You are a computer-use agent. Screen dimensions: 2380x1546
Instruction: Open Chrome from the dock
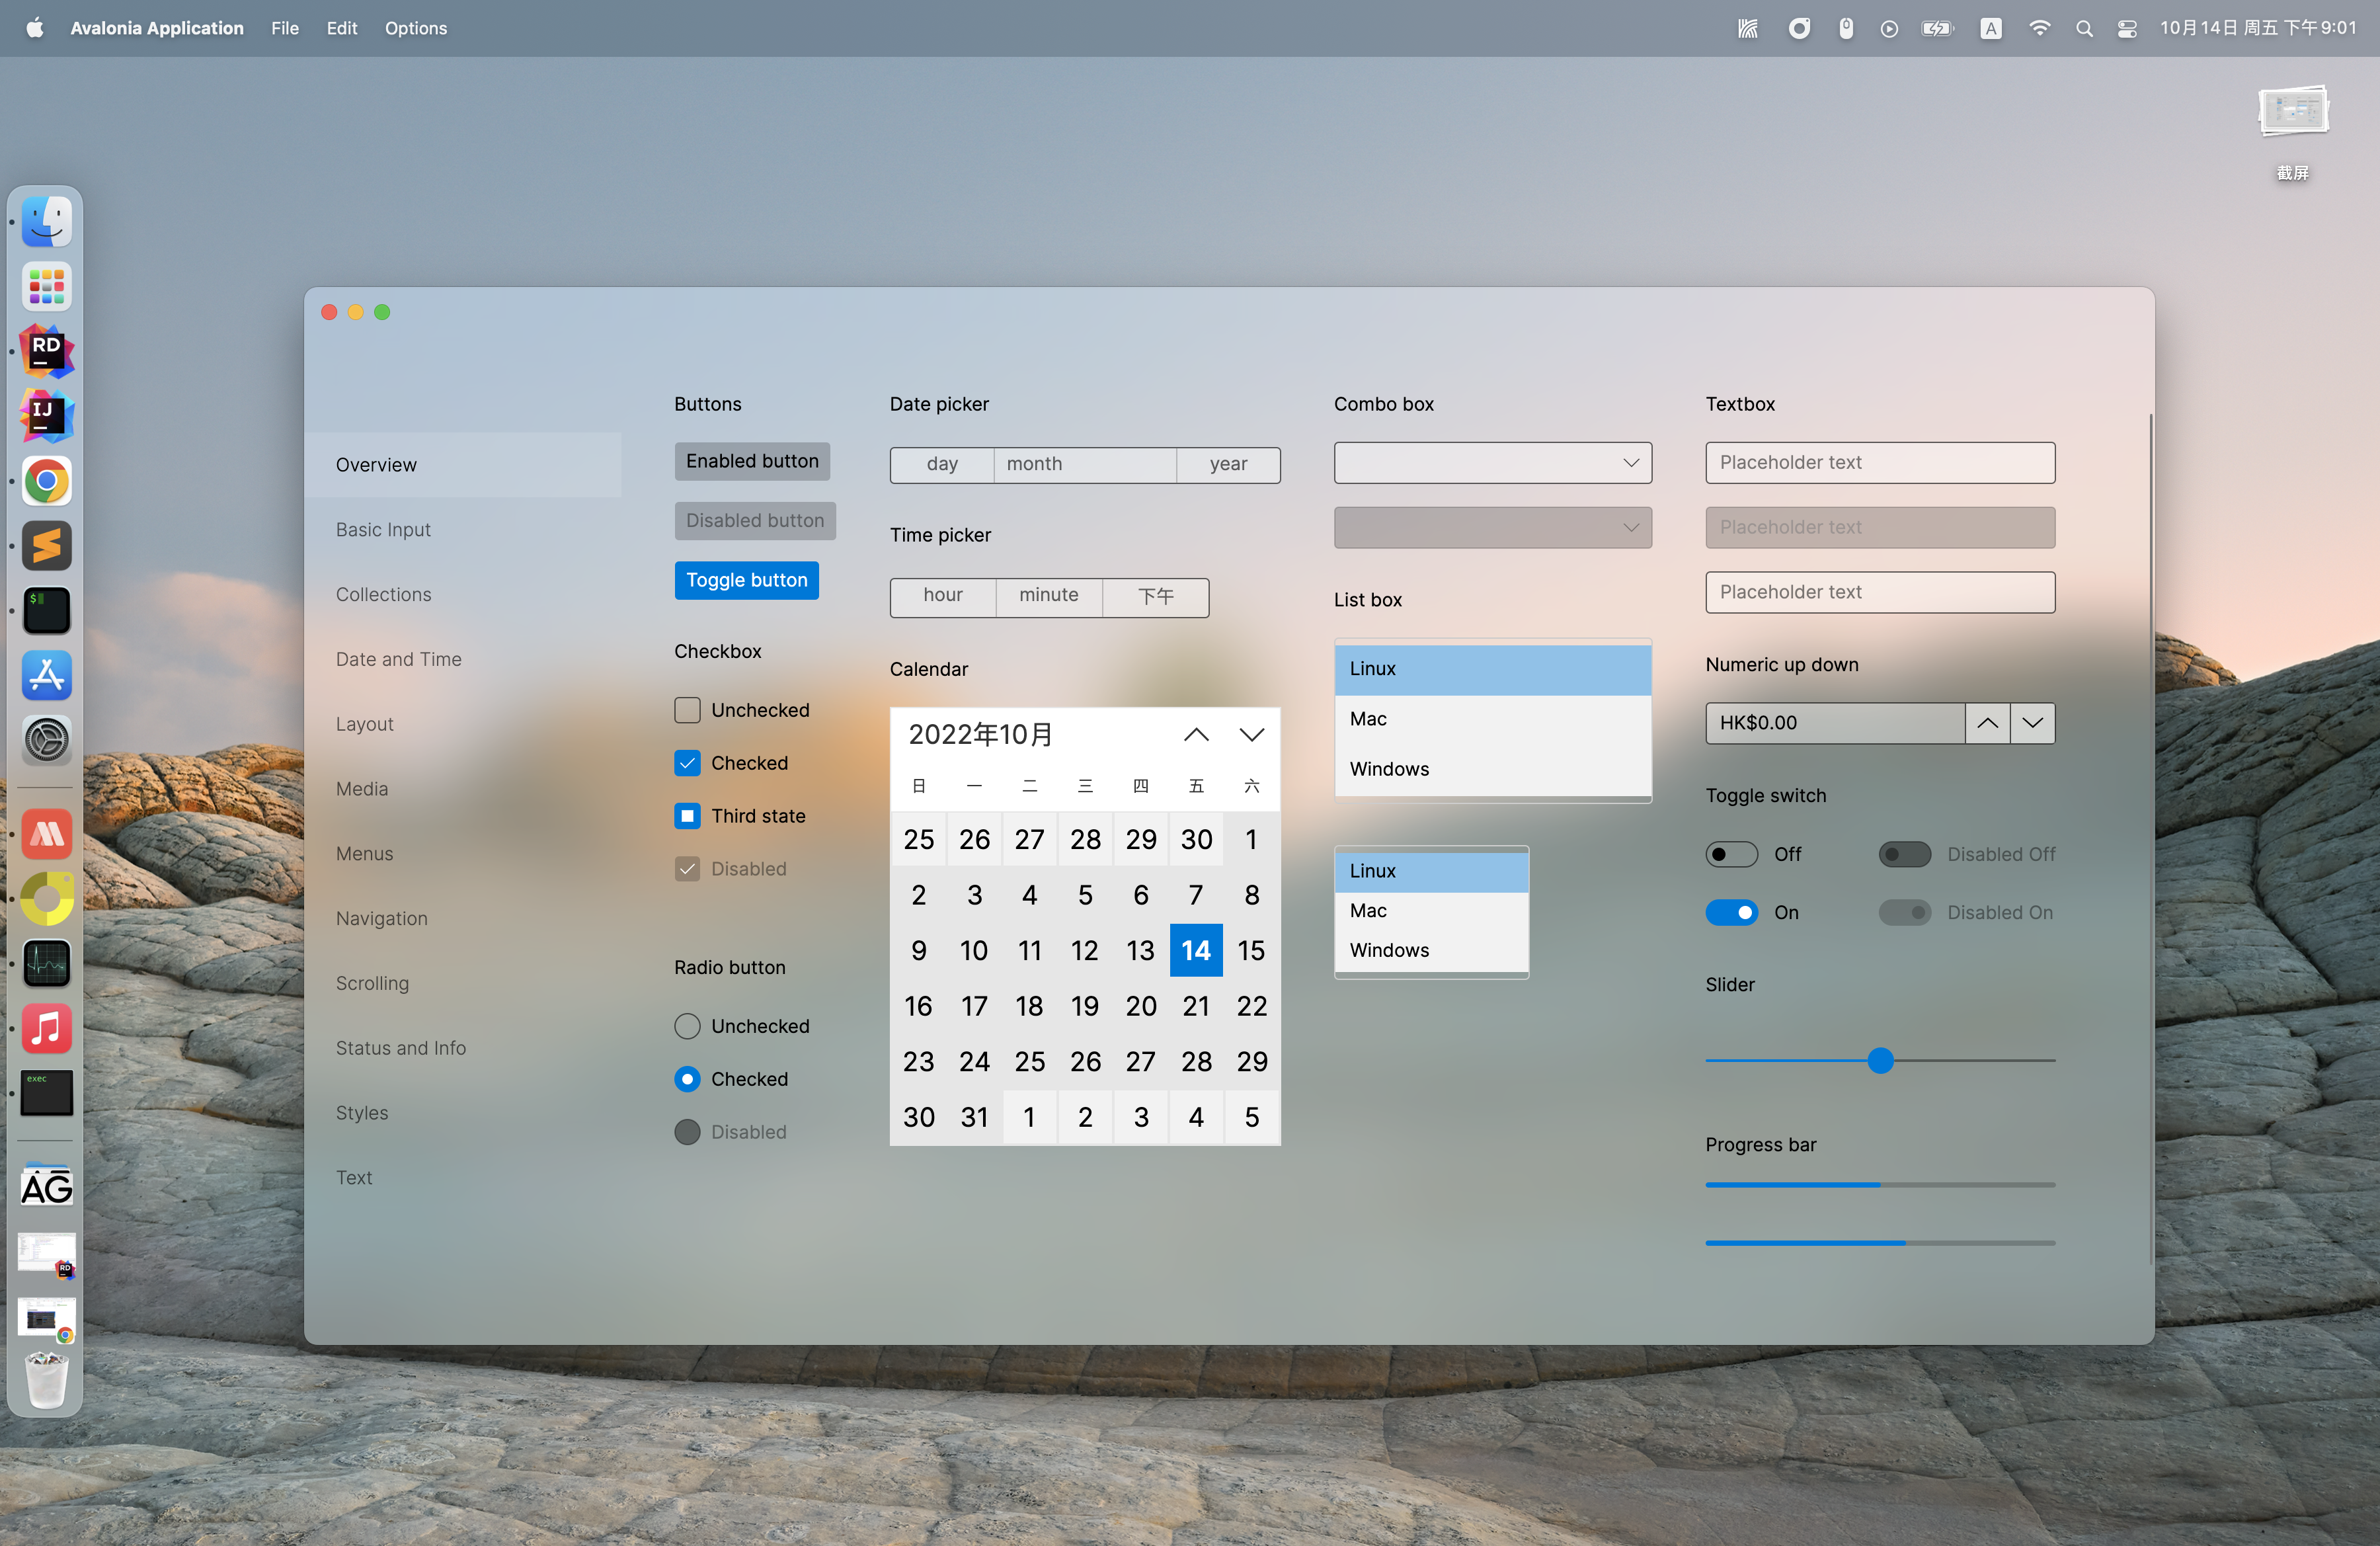click(x=46, y=481)
